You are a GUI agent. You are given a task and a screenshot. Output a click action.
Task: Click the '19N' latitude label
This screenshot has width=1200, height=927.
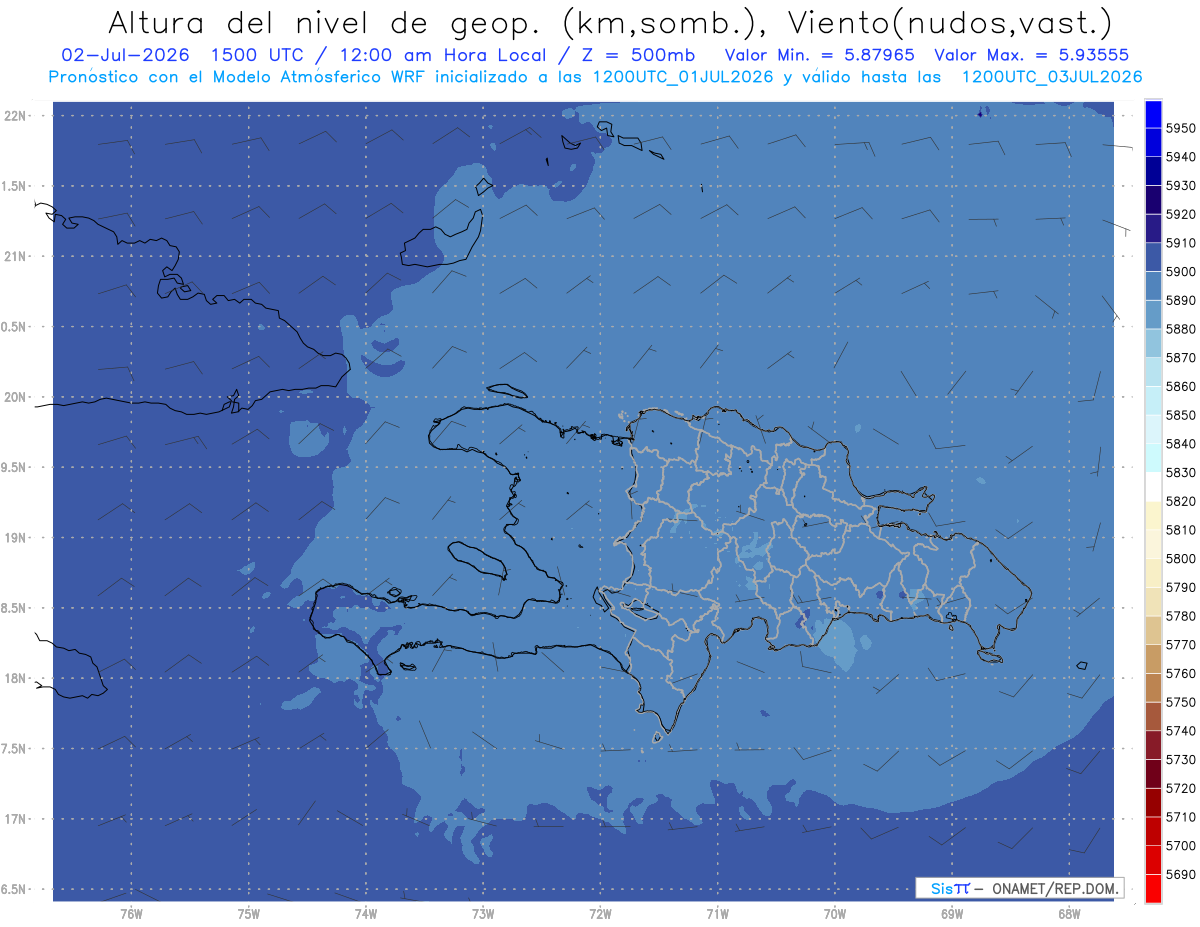(14, 537)
